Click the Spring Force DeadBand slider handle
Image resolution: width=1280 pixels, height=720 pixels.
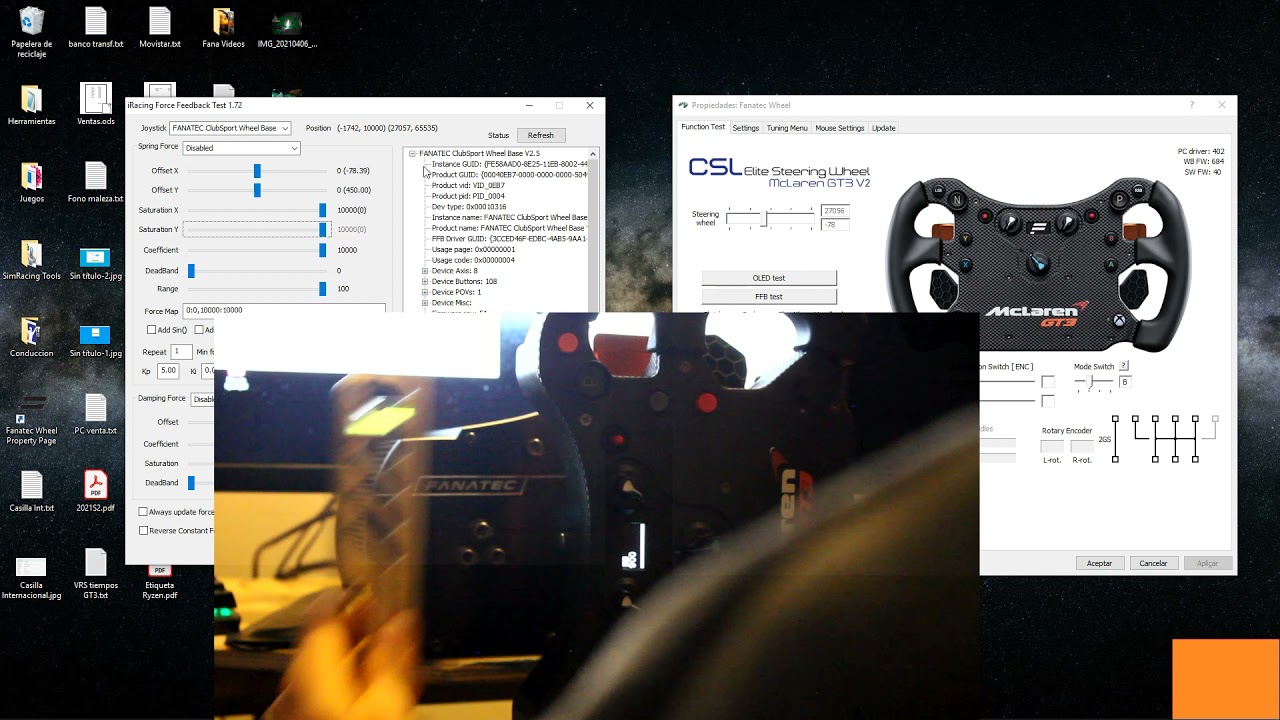(x=191, y=270)
